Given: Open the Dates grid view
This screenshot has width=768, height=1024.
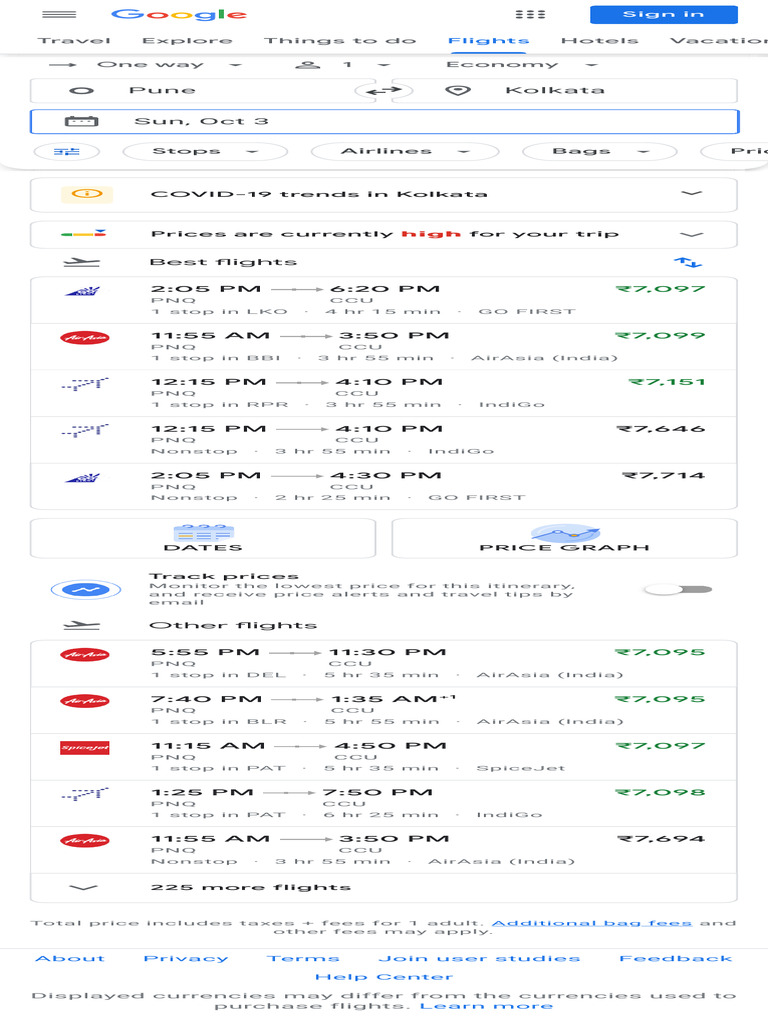Looking at the screenshot, I should click(203, 538).
